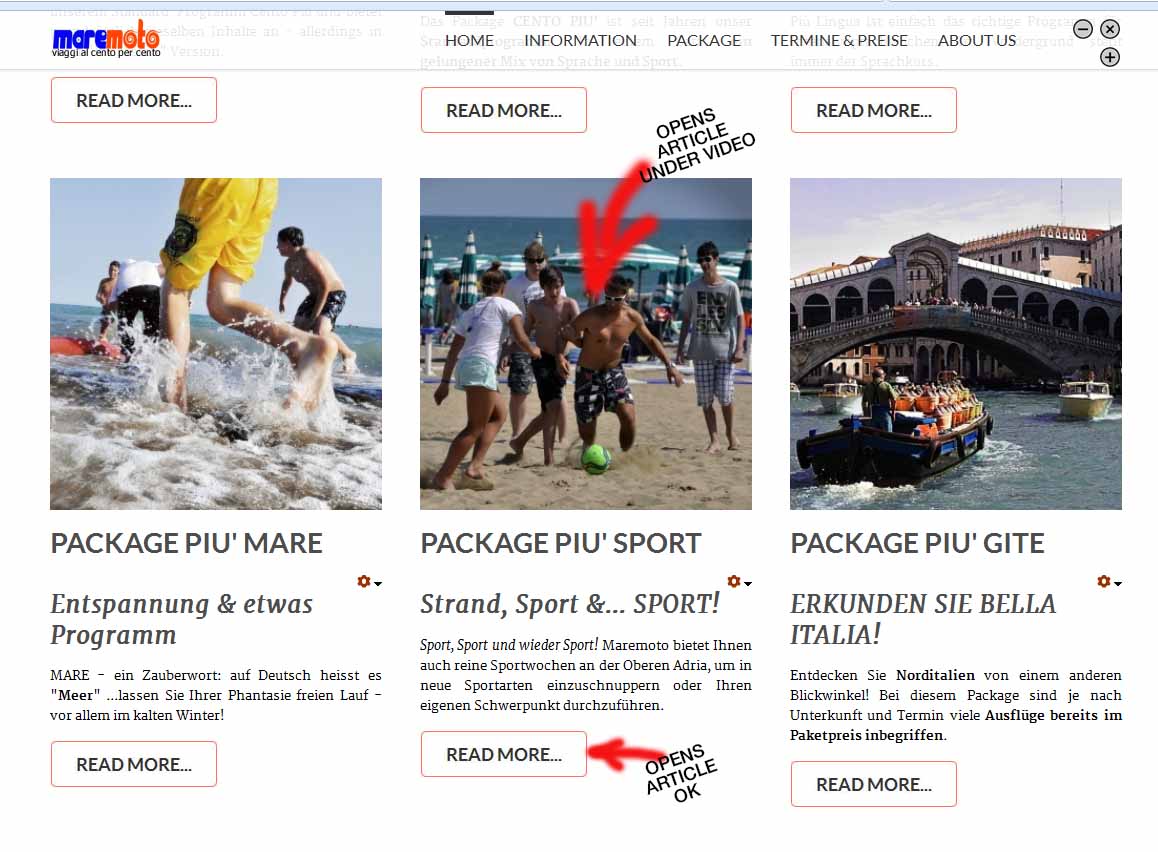This screenshot has height=852, width=1158.
Task: Open the ABOUT US menu item
Action: [x=976, y=41]
